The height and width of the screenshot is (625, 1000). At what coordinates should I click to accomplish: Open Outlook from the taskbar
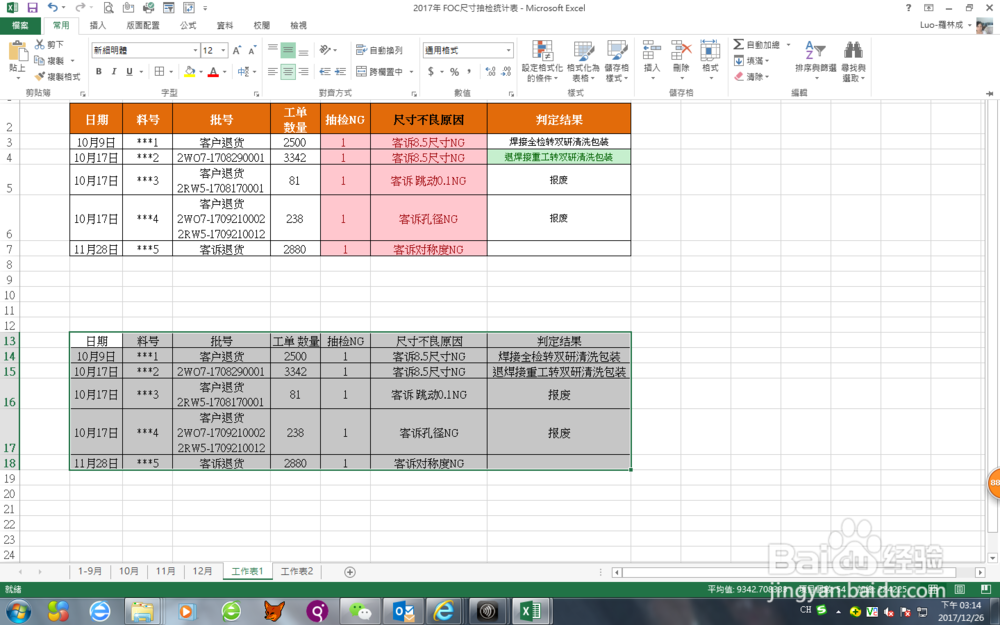coord(403,612)
